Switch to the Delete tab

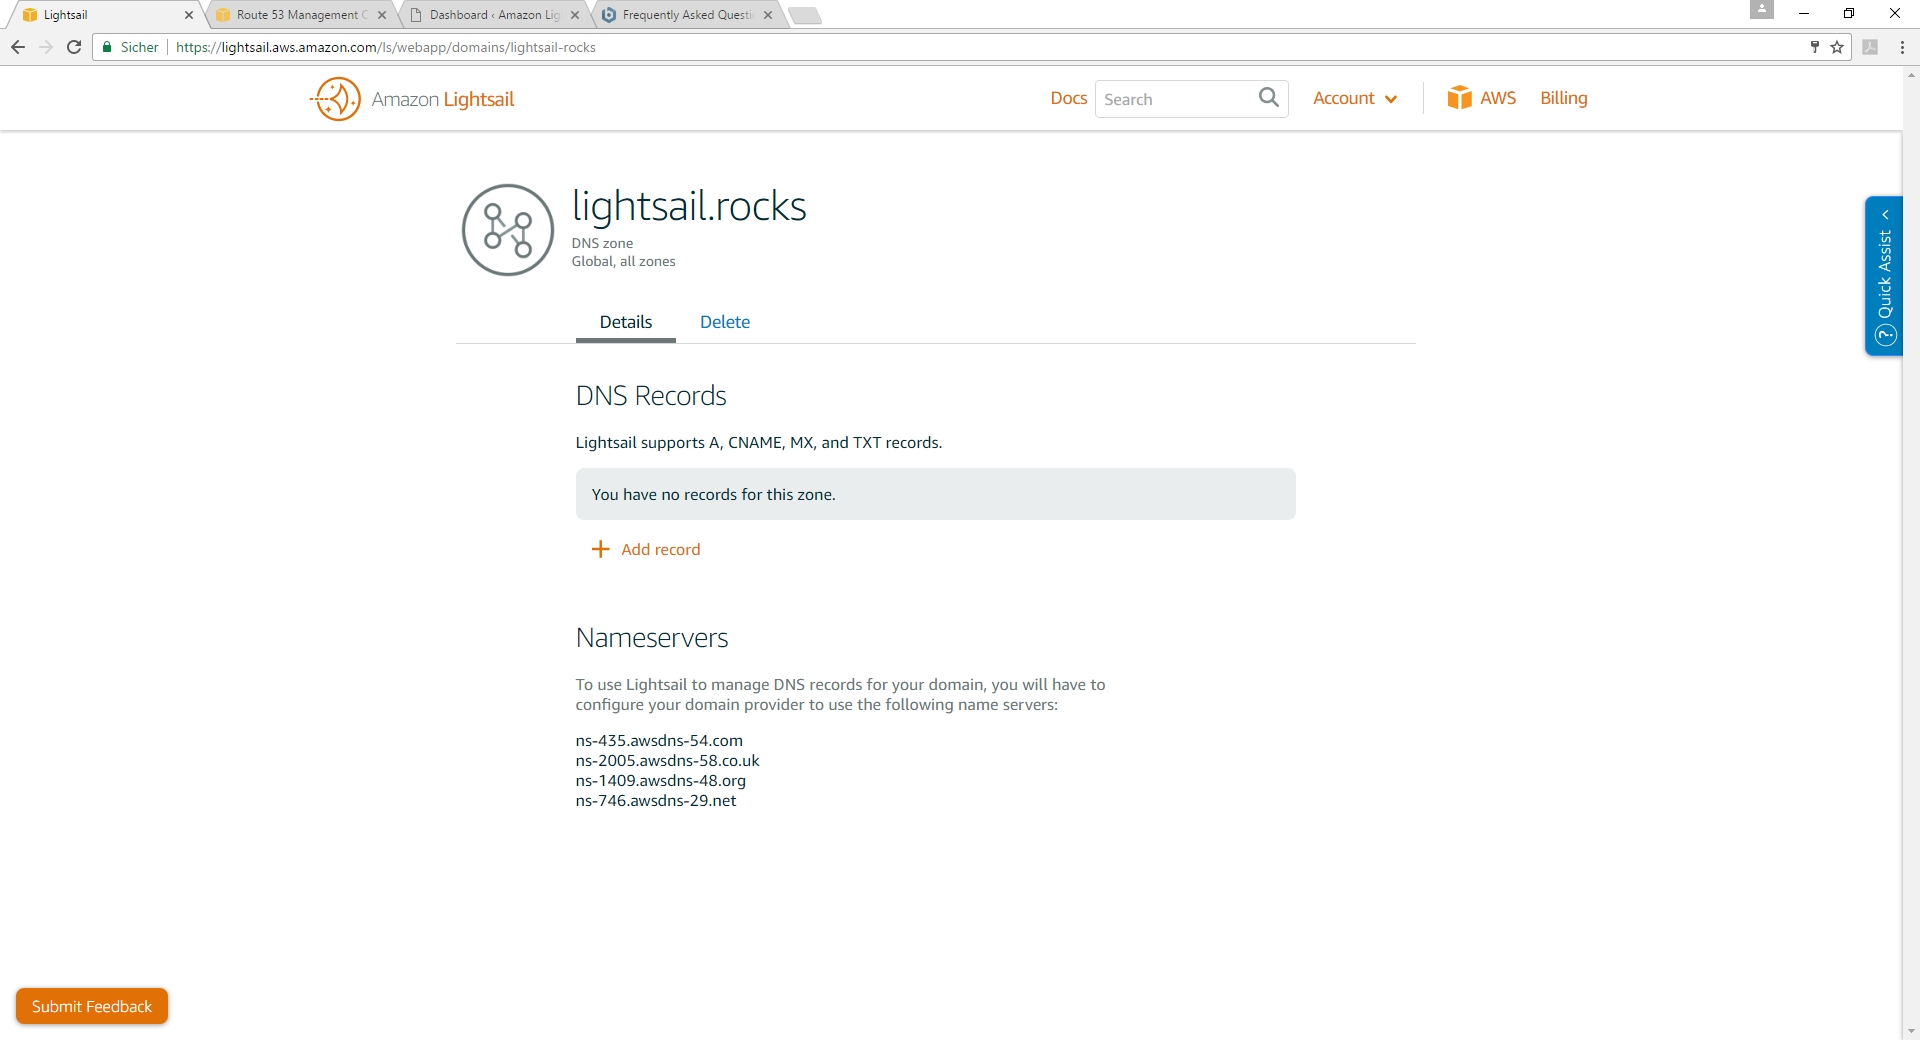(724, 322)
